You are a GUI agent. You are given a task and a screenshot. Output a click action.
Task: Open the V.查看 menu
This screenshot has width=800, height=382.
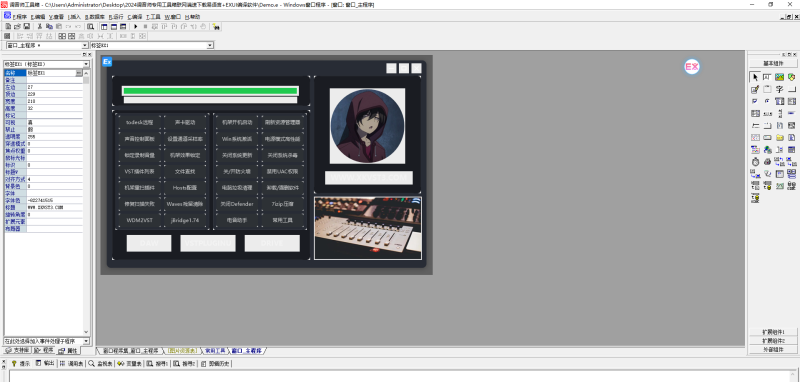pos(56,17)
